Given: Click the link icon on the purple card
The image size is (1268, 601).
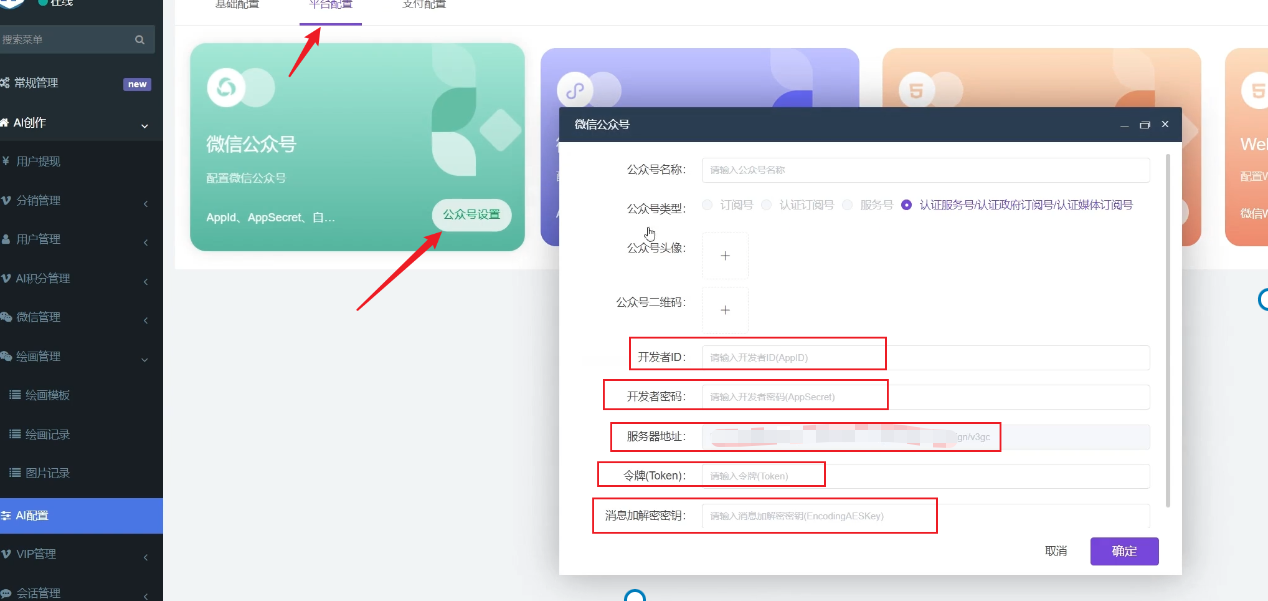Looking at the screenshot, I should [575, 90].
